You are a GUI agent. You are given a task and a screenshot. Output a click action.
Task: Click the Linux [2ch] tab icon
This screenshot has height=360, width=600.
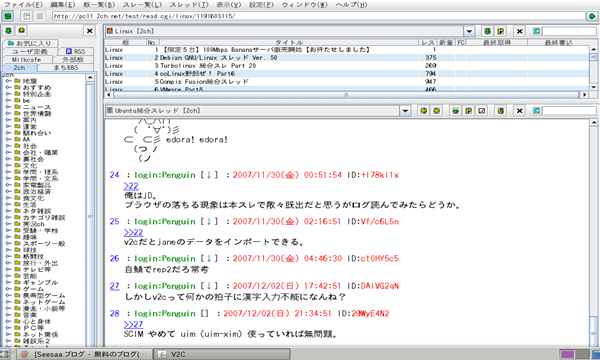coord(110,31)
